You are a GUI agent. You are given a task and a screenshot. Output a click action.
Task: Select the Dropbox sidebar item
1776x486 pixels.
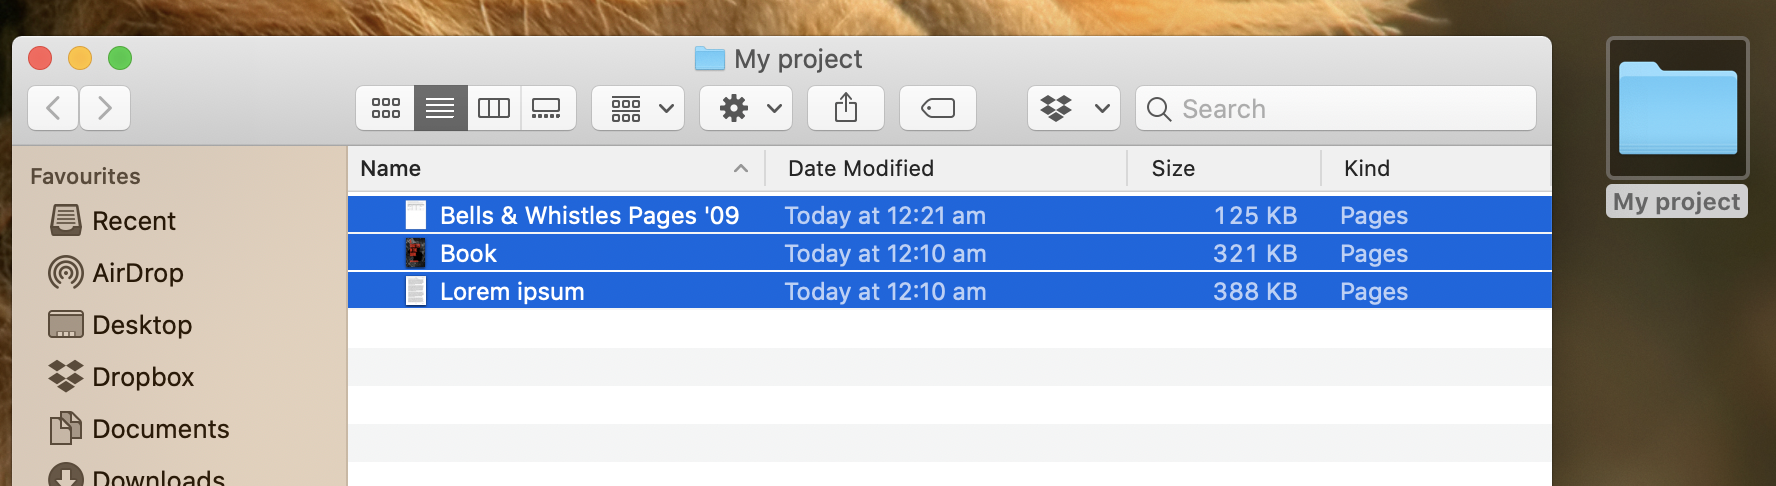(x=142, y=377)
